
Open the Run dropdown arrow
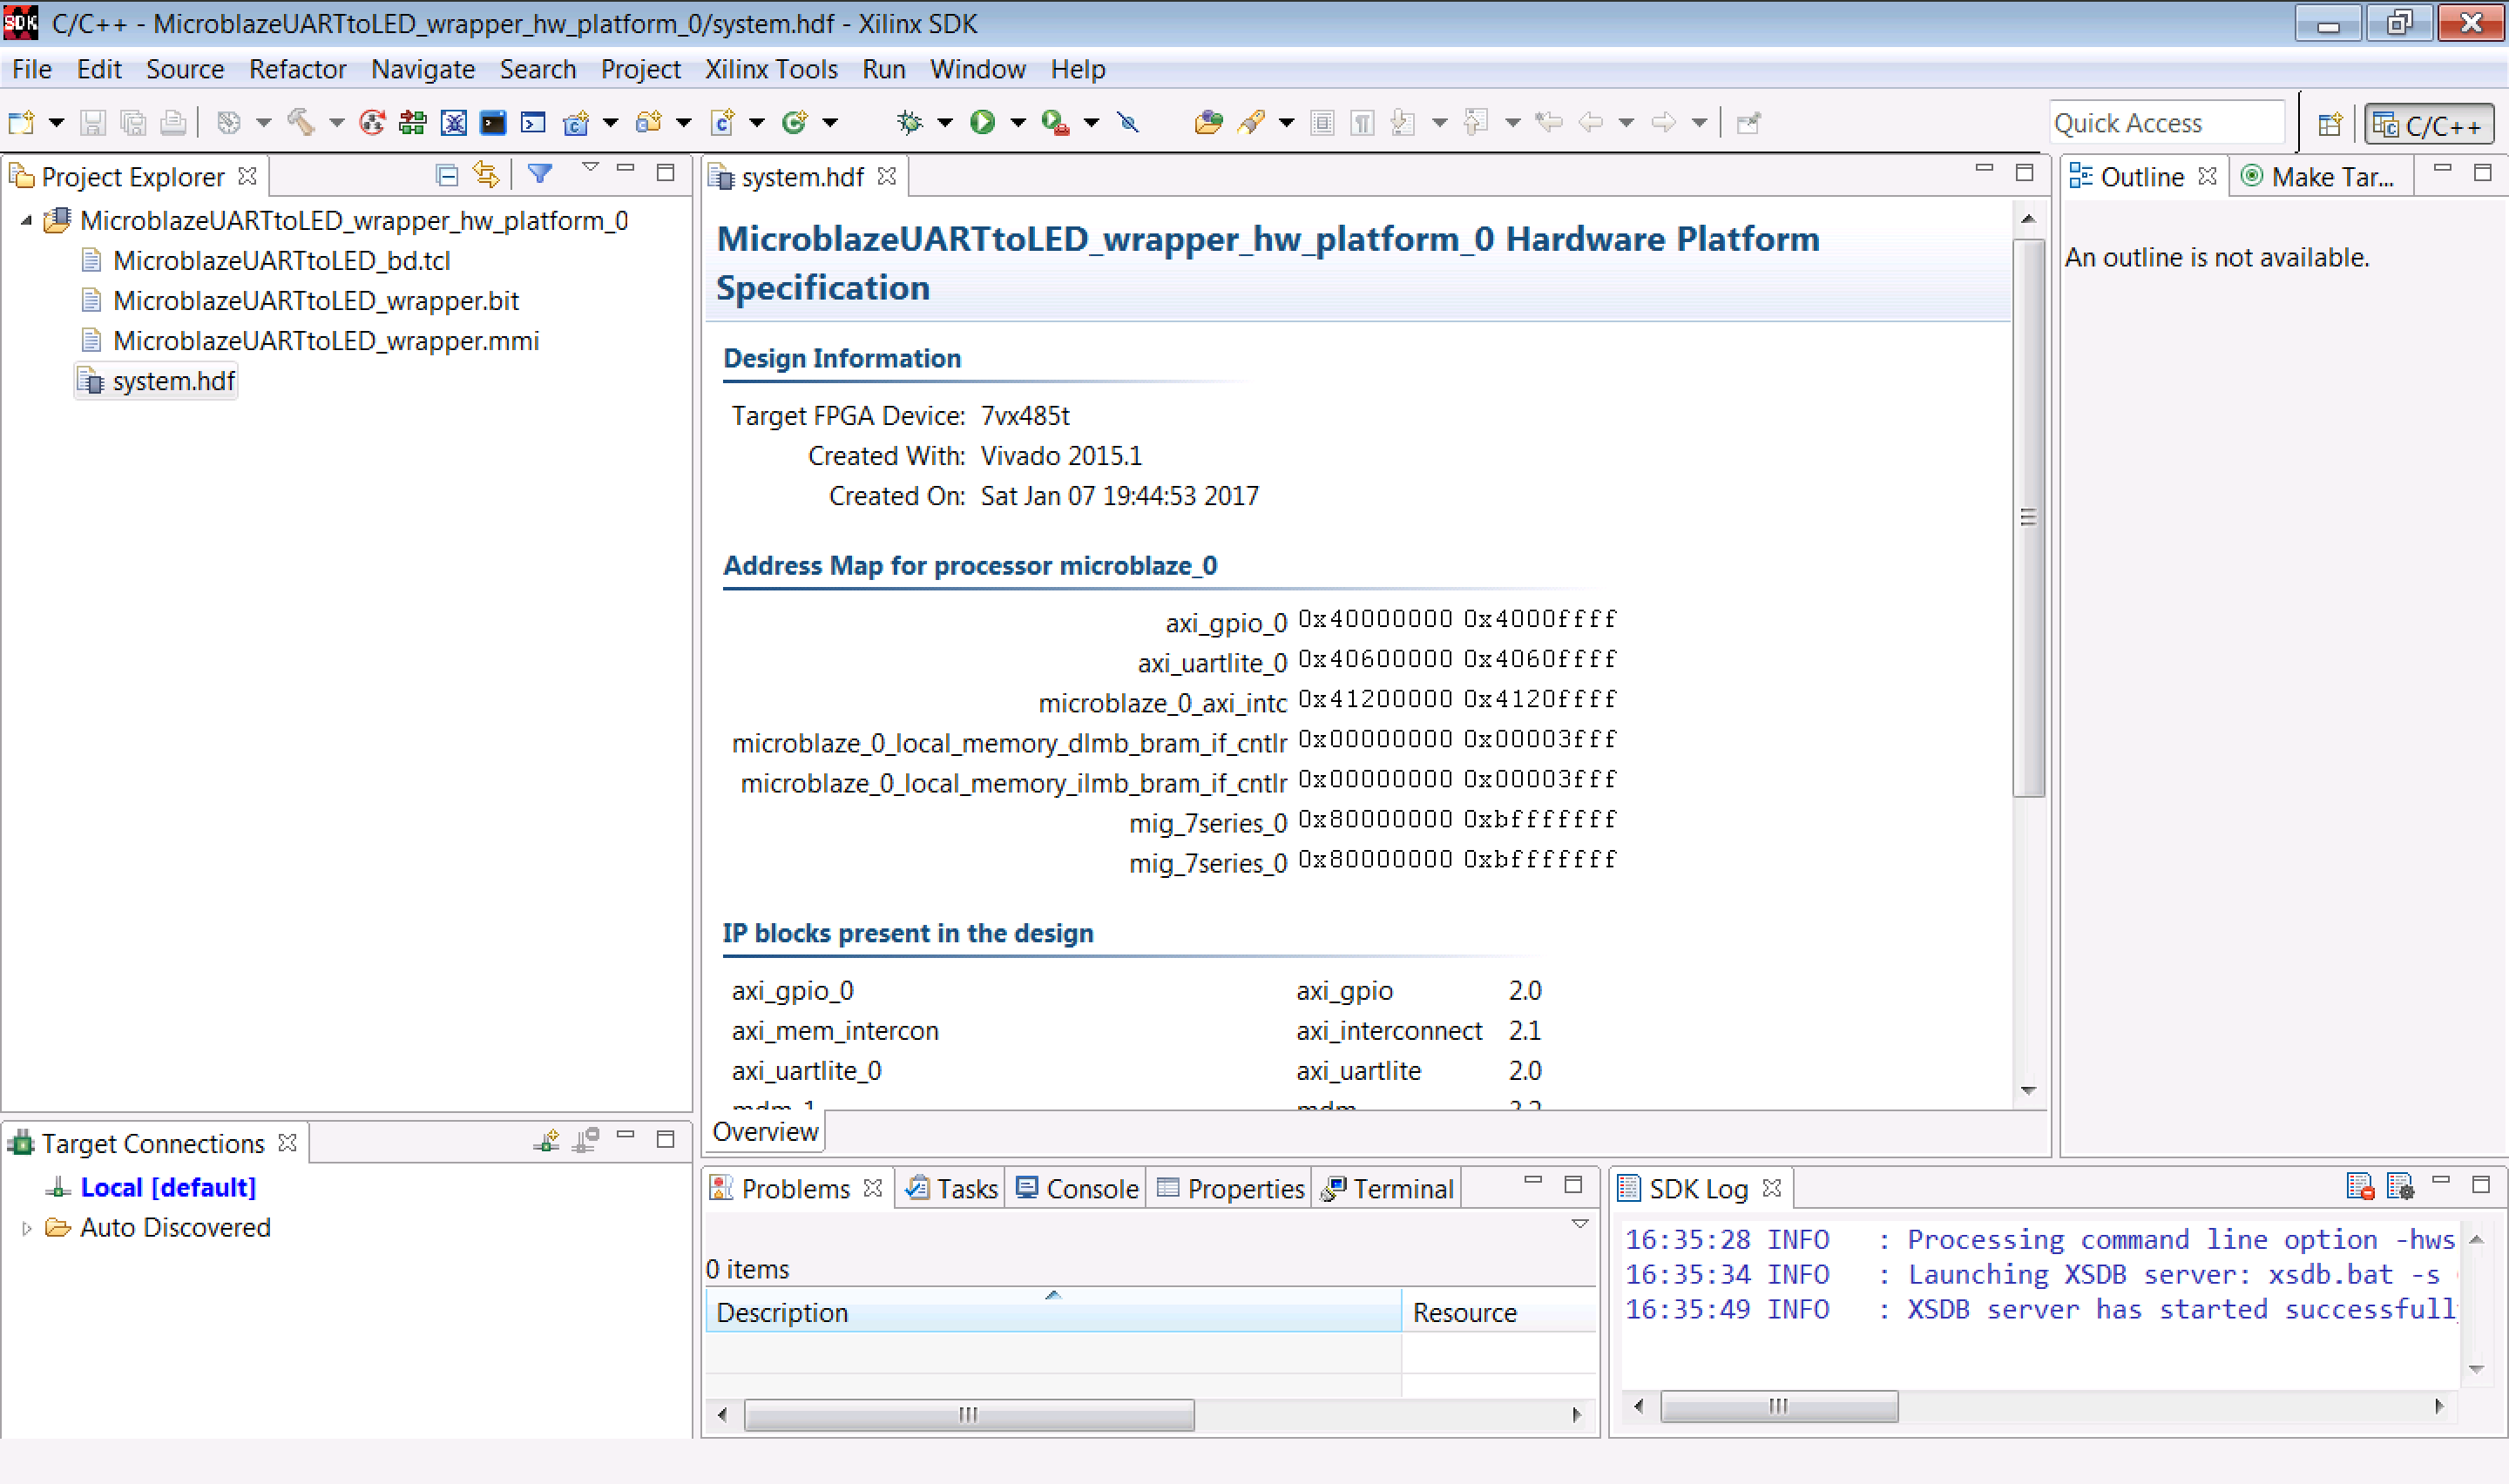pos(1018,123)
